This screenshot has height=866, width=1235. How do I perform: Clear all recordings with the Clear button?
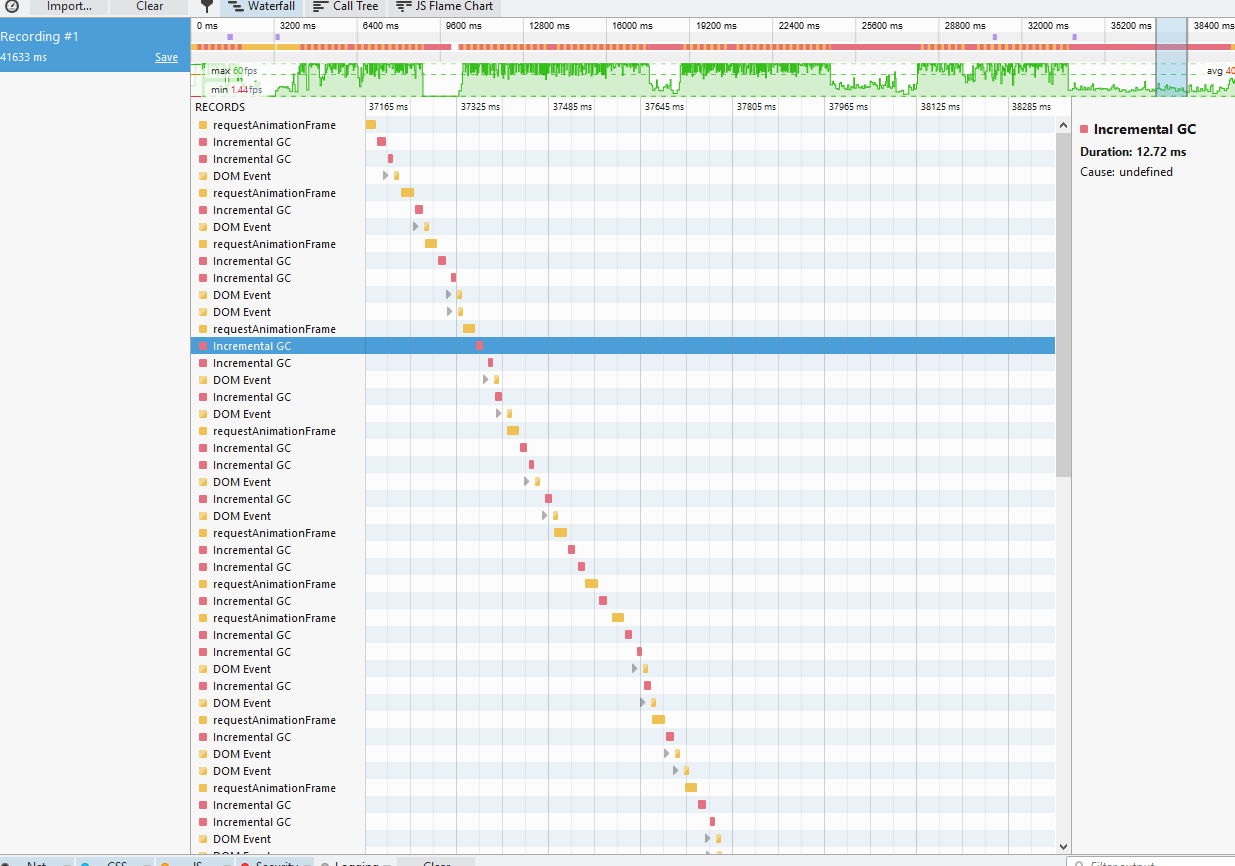coord(150,6)
